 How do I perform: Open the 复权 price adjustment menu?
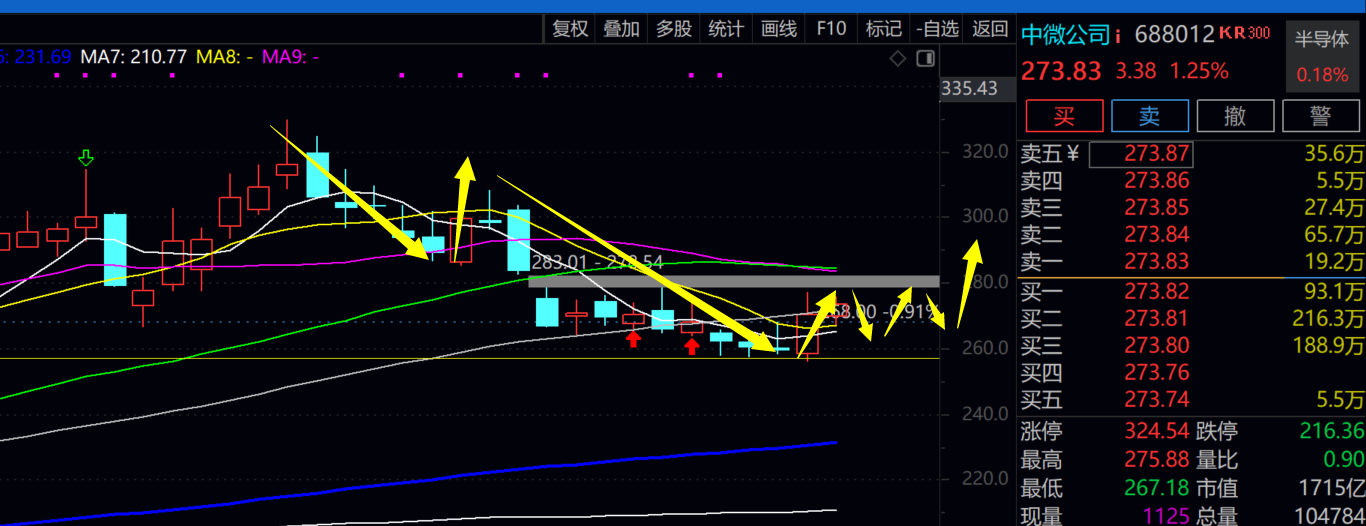pos(570,29)
